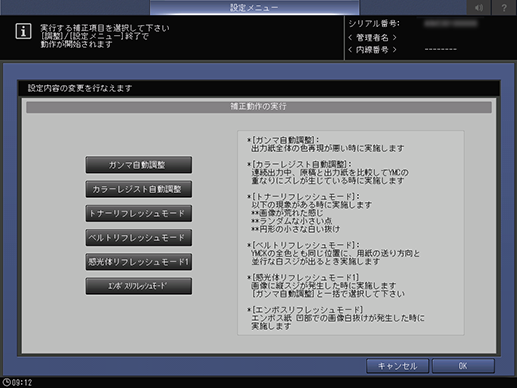Click the clock icon in status bar
The height and width of the screenshot is (388, 517).
point(6,382)
